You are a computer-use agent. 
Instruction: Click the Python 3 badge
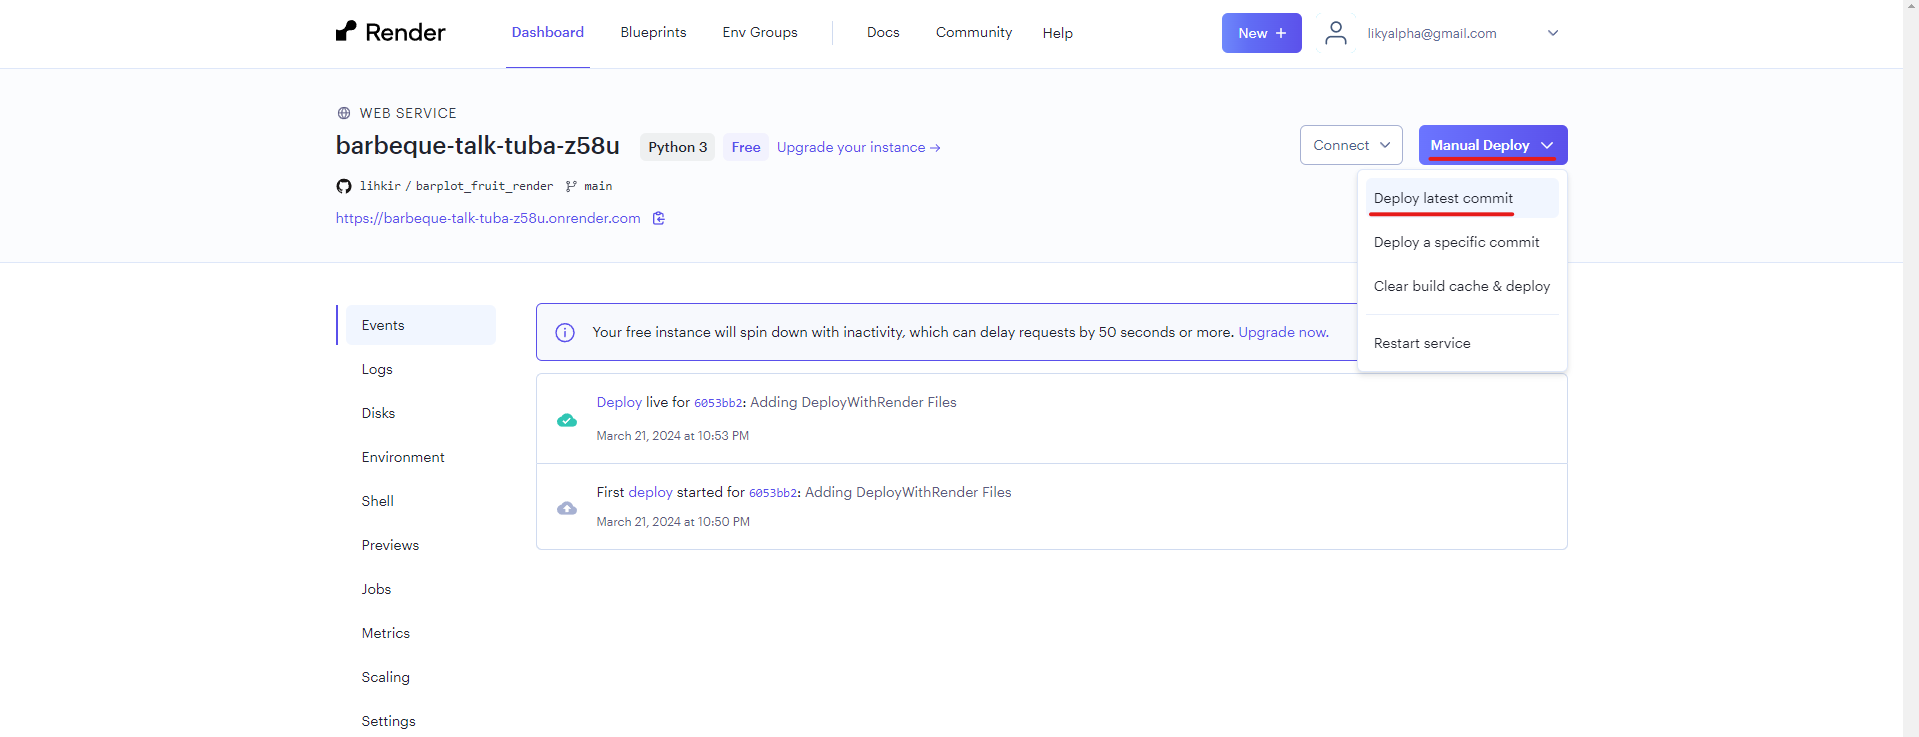[x=677, y=147]
